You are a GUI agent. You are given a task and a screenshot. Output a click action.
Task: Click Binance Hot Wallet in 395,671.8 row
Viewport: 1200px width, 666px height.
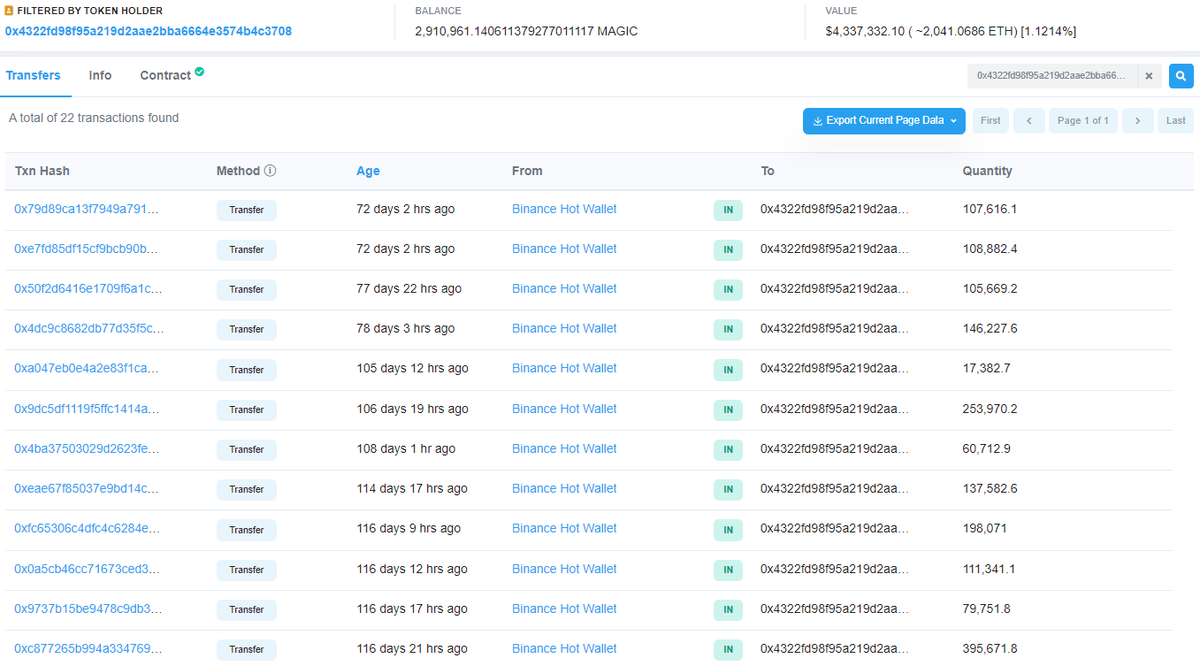pyautogui.click(x=564, y=649)
